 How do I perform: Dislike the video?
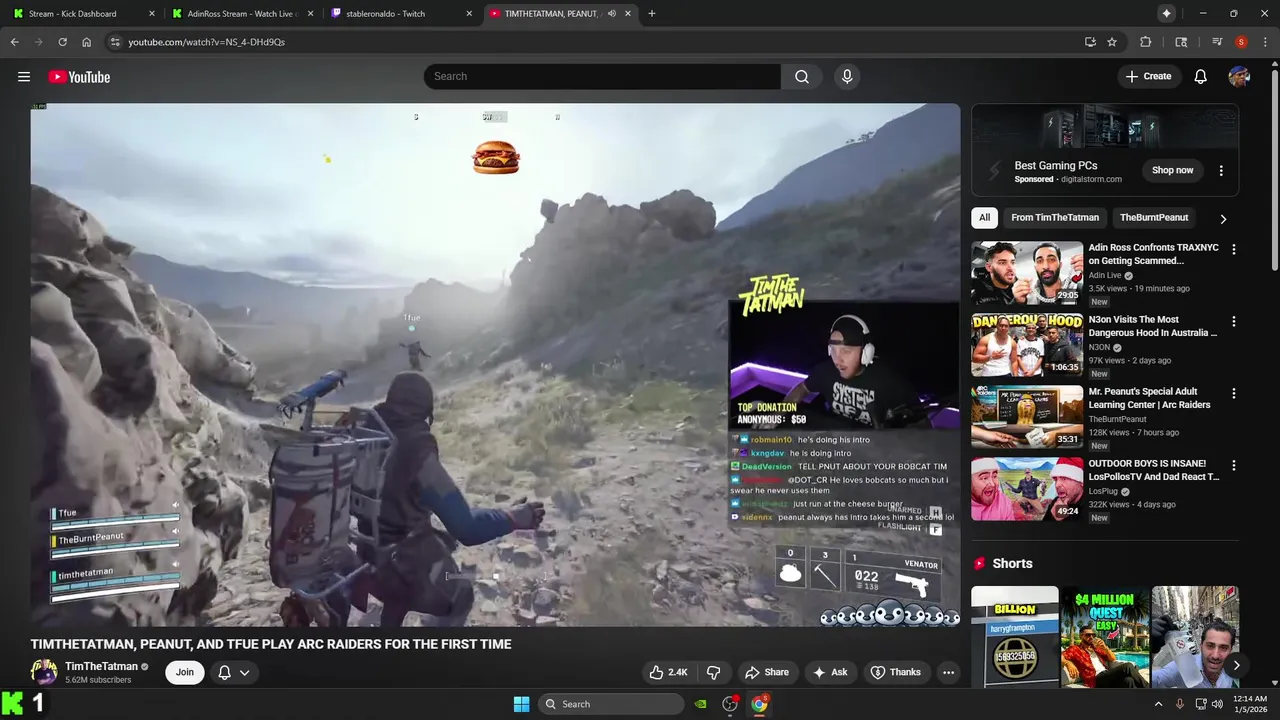(x=714, y=672)
